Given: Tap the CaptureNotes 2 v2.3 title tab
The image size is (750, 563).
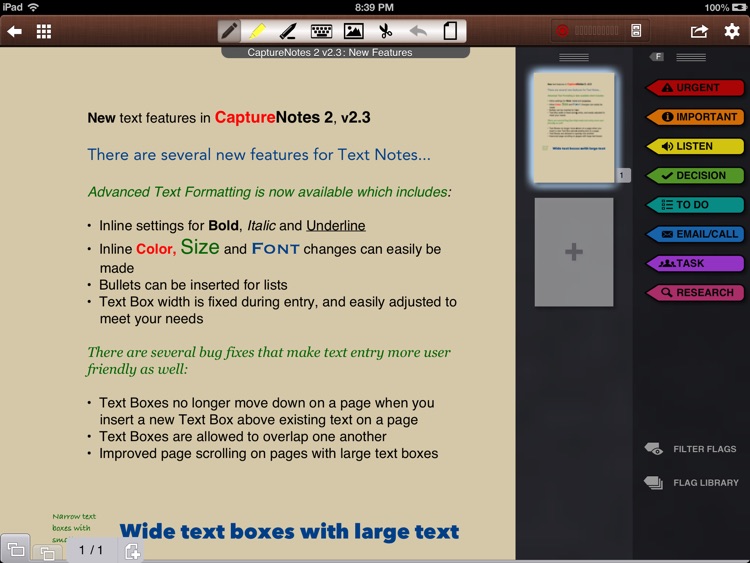Looking at the screenshot, I should [345, 52].
